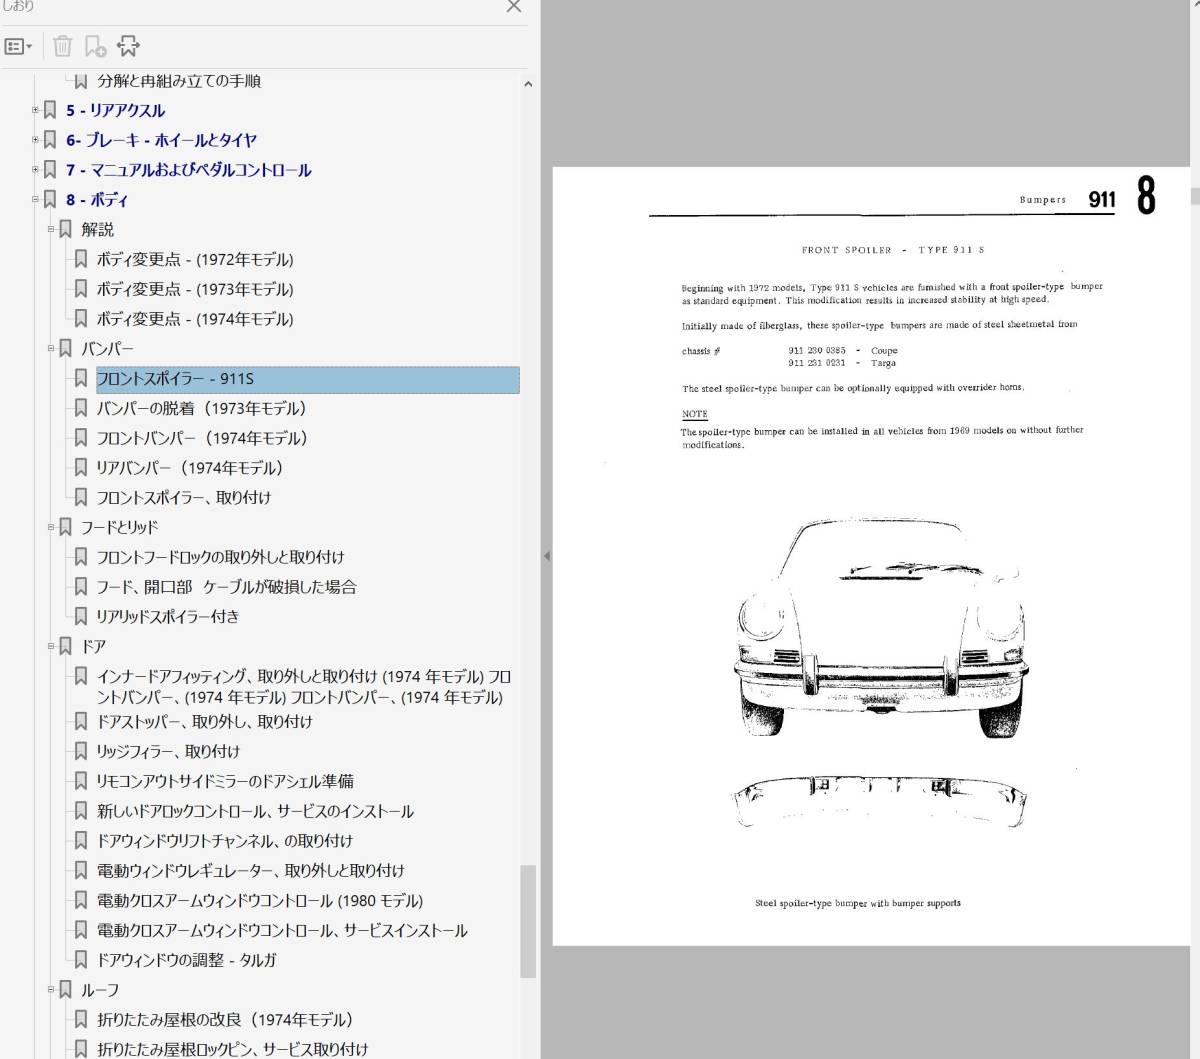
Task: Collapse the バンパー bookmark group
Action: click(x=51, y=349)
